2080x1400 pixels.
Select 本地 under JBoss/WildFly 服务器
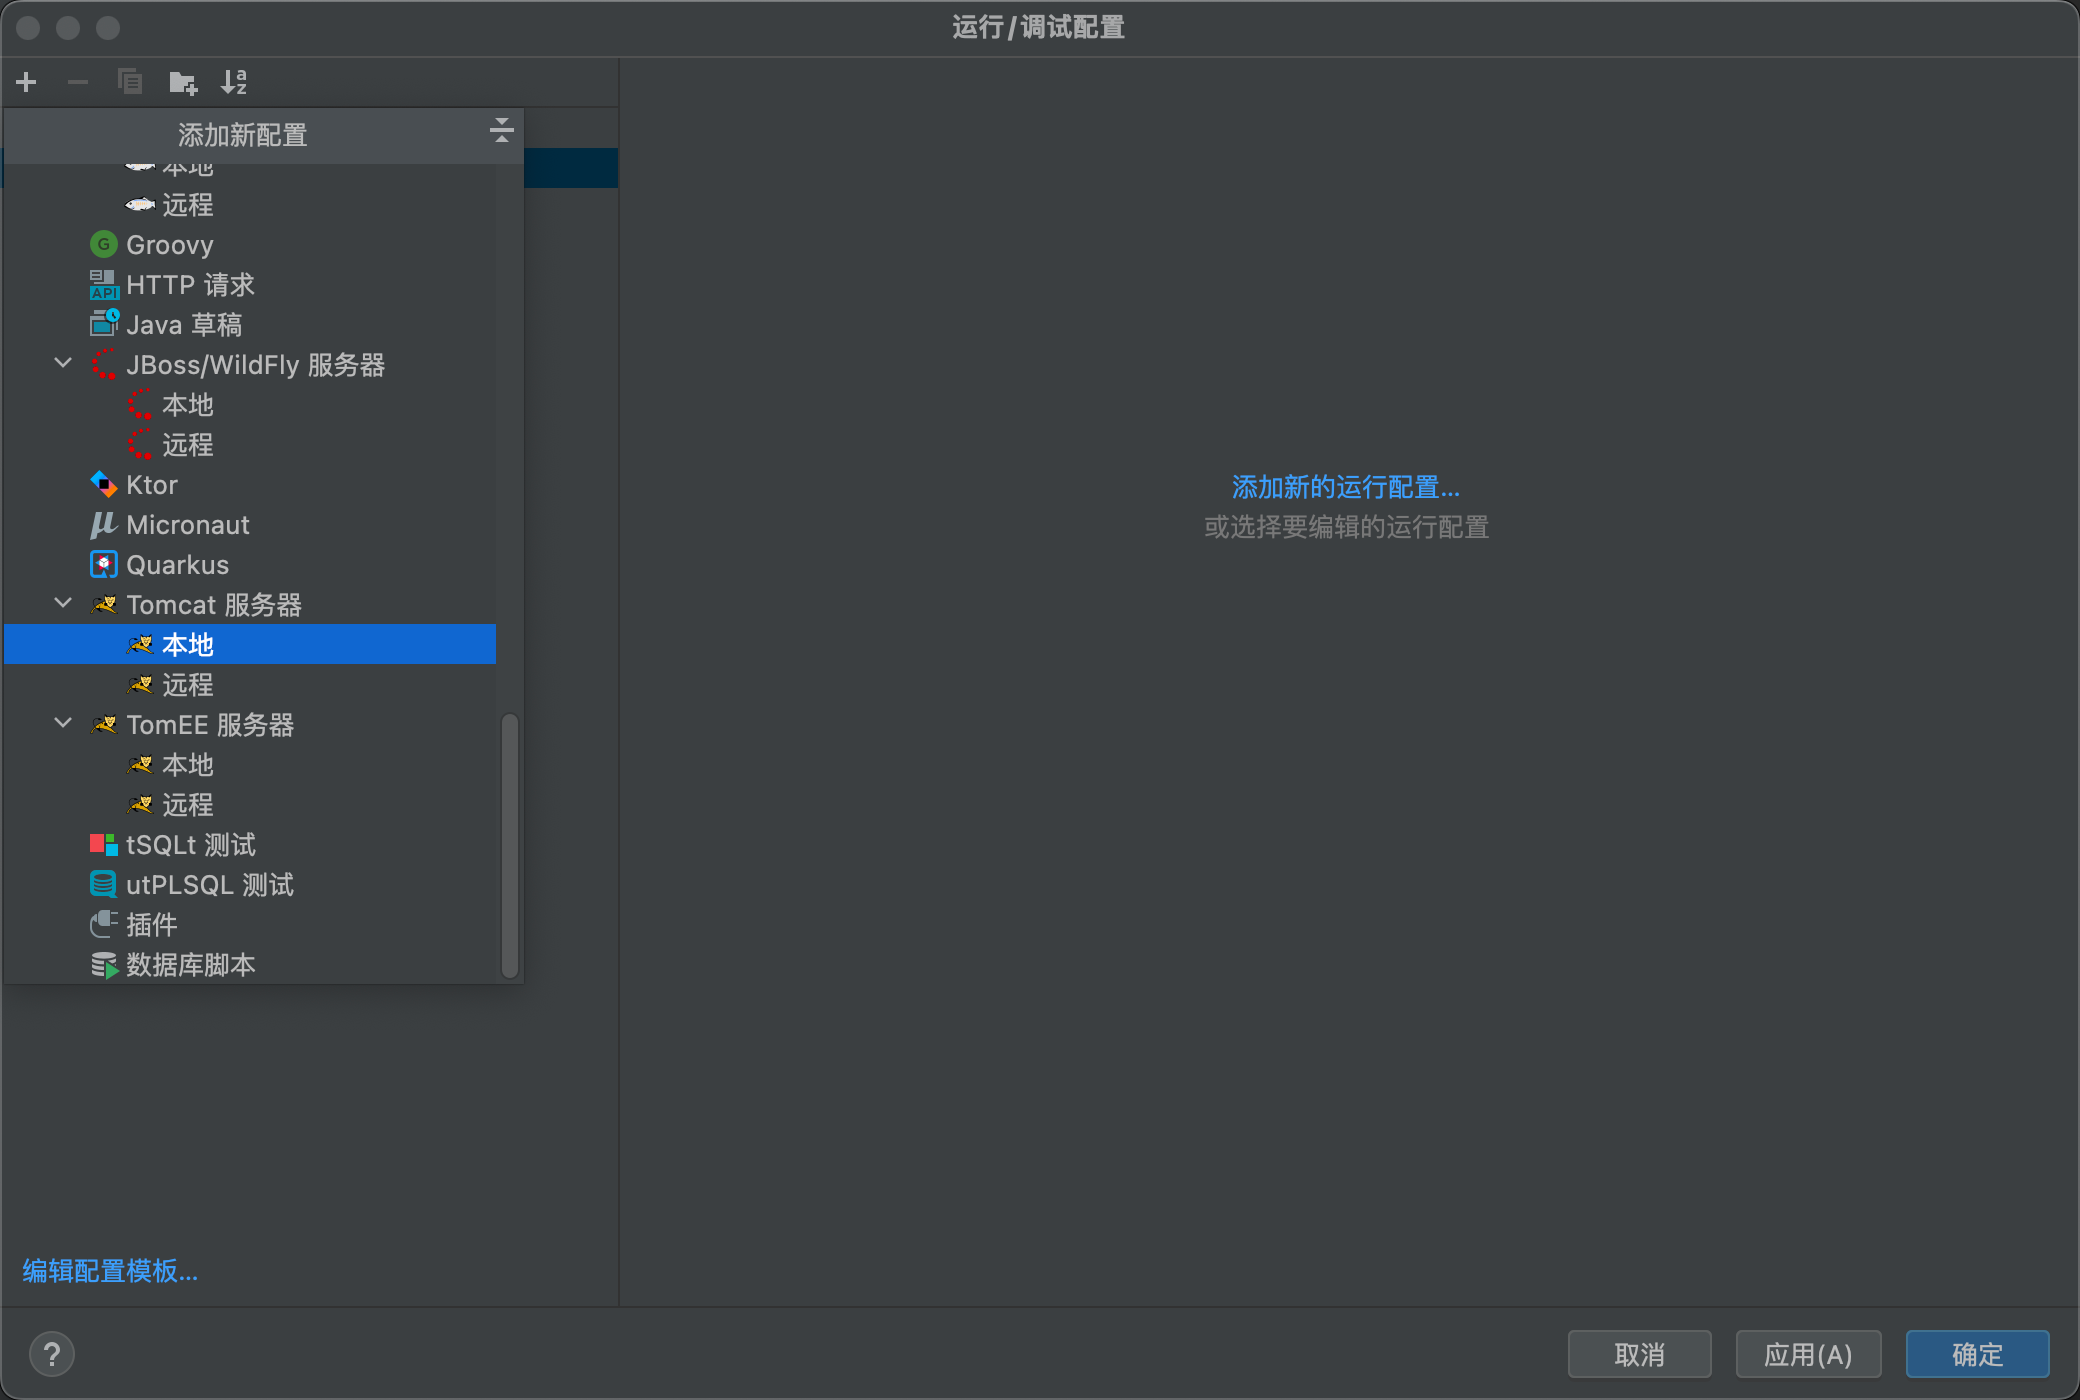(250, 404)
